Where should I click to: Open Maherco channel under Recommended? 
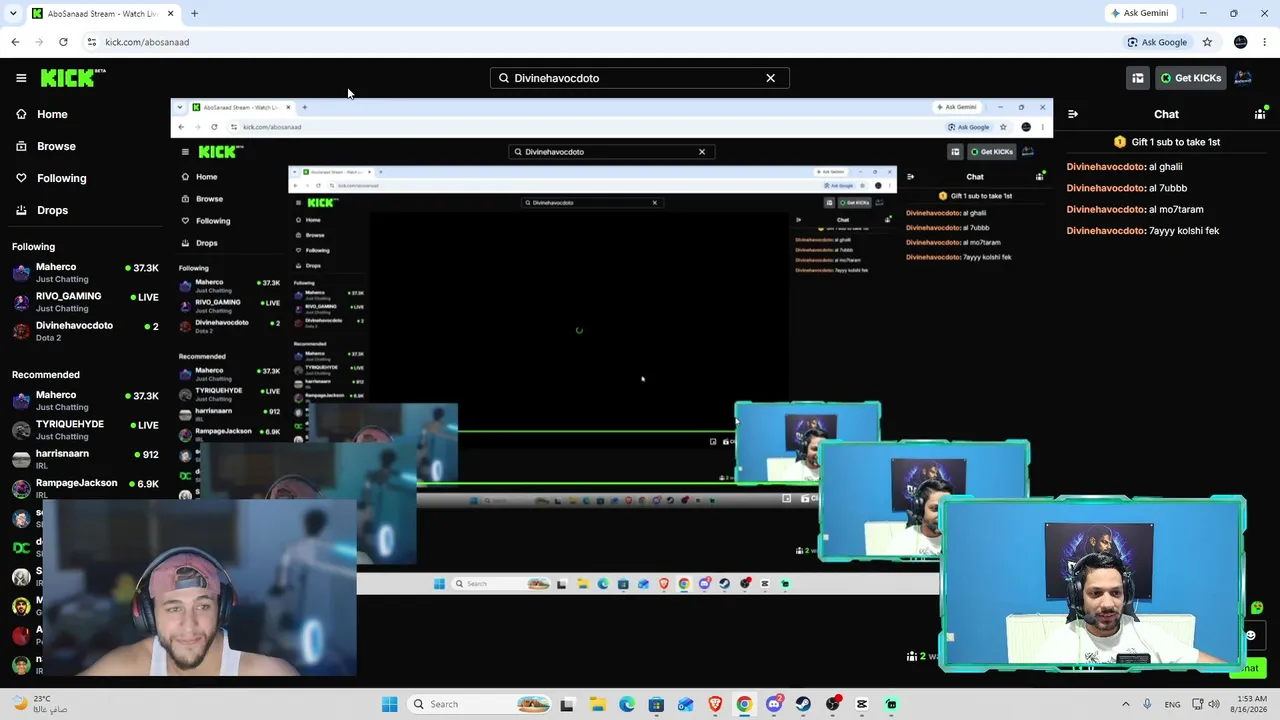click(85, 401)
